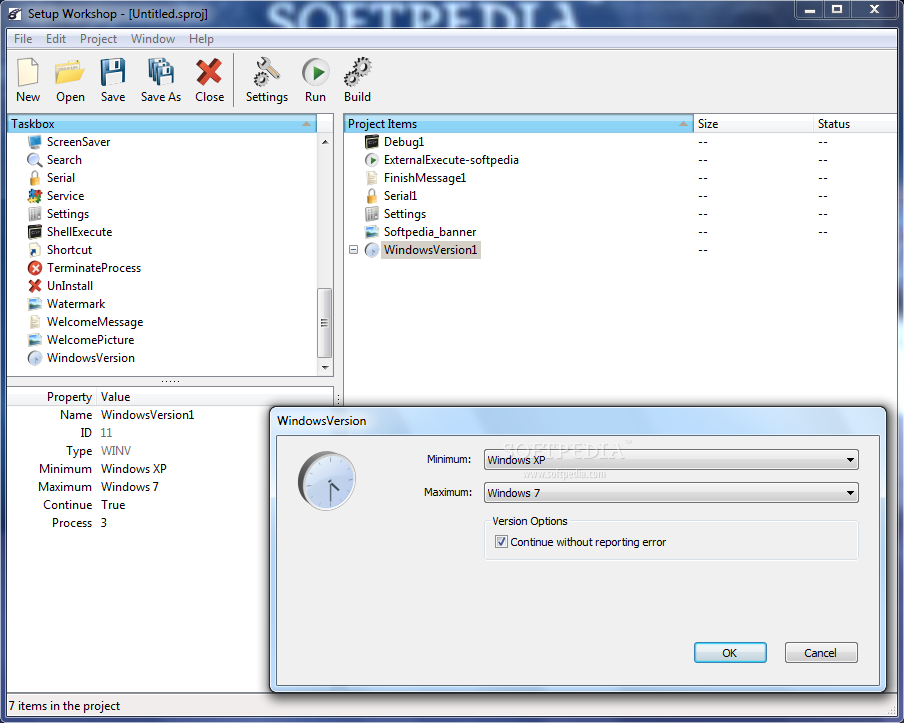
Task: Select the WindowsVersion1 project item
Action: [430, 250]
